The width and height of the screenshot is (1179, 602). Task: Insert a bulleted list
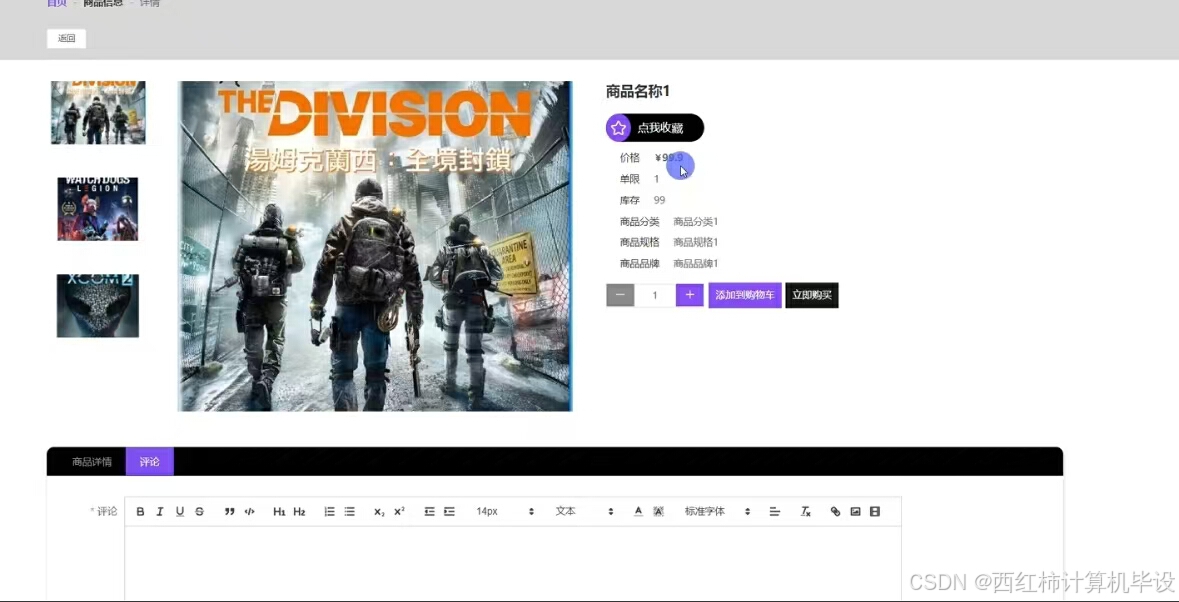[x=350, y=512]
